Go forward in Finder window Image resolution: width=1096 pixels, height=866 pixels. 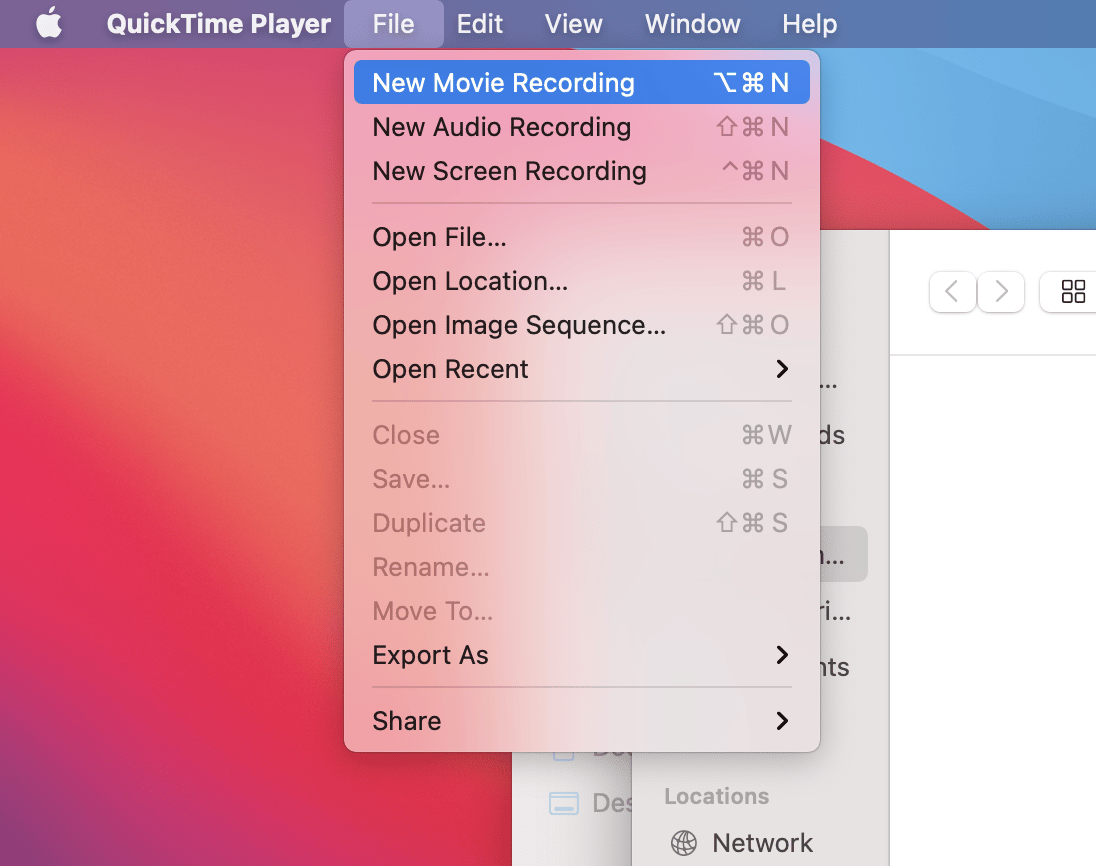[1001, 291]
